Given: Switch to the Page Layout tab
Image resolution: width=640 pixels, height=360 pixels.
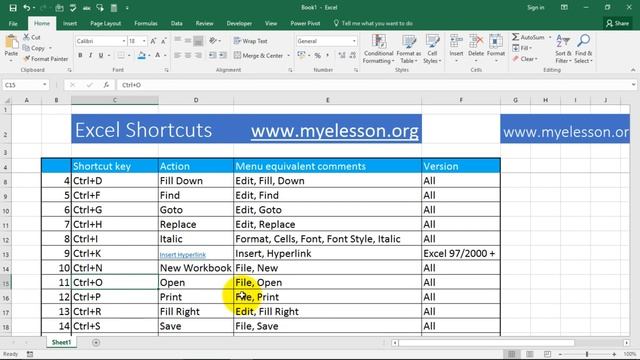Looking at the screenshot, I should point(105,24).
